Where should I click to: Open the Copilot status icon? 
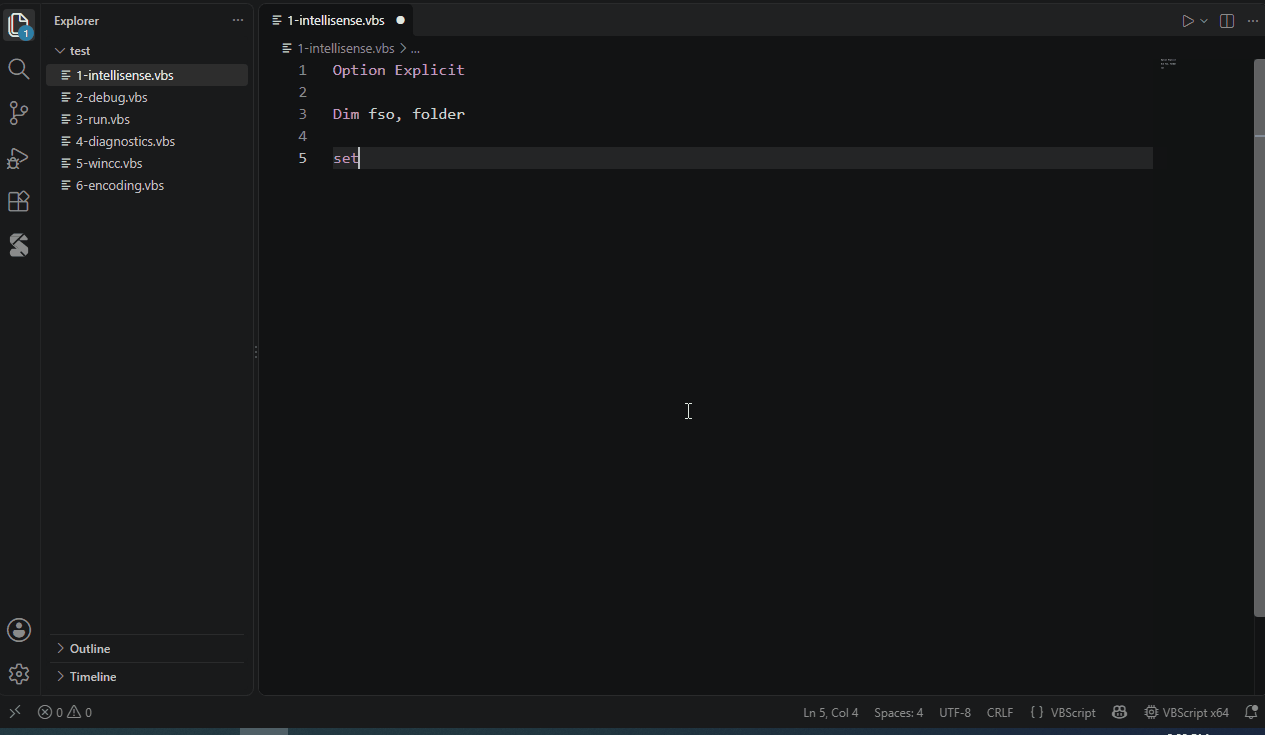coord(1120,713)
